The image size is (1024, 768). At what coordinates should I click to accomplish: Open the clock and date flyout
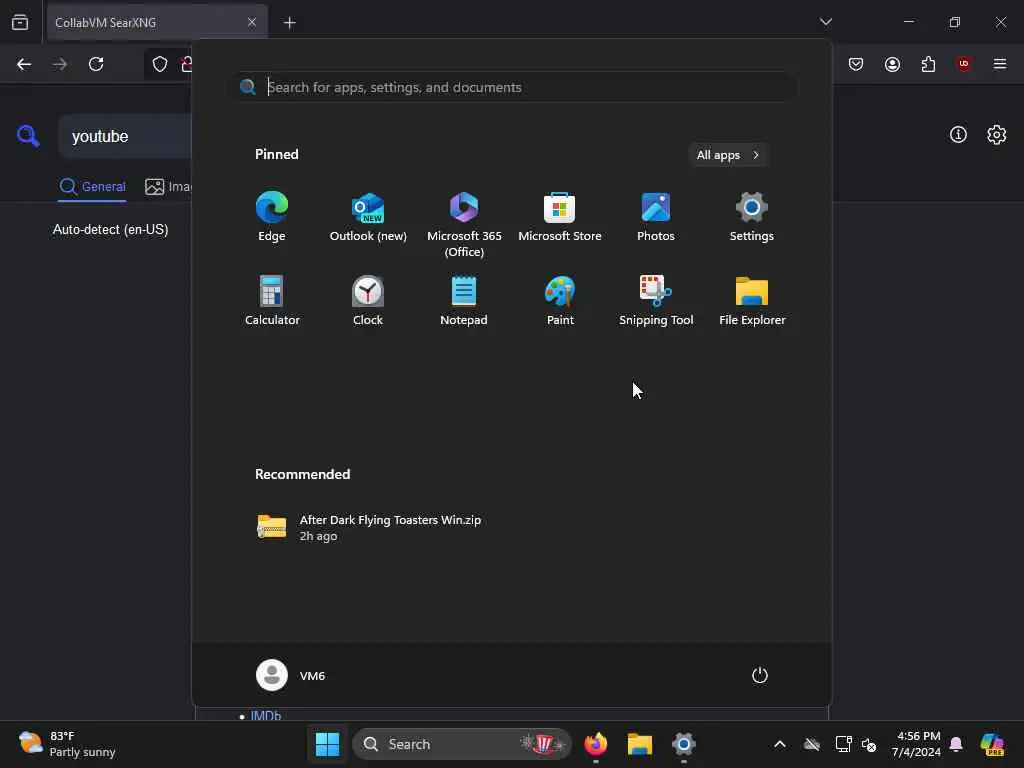916,744
